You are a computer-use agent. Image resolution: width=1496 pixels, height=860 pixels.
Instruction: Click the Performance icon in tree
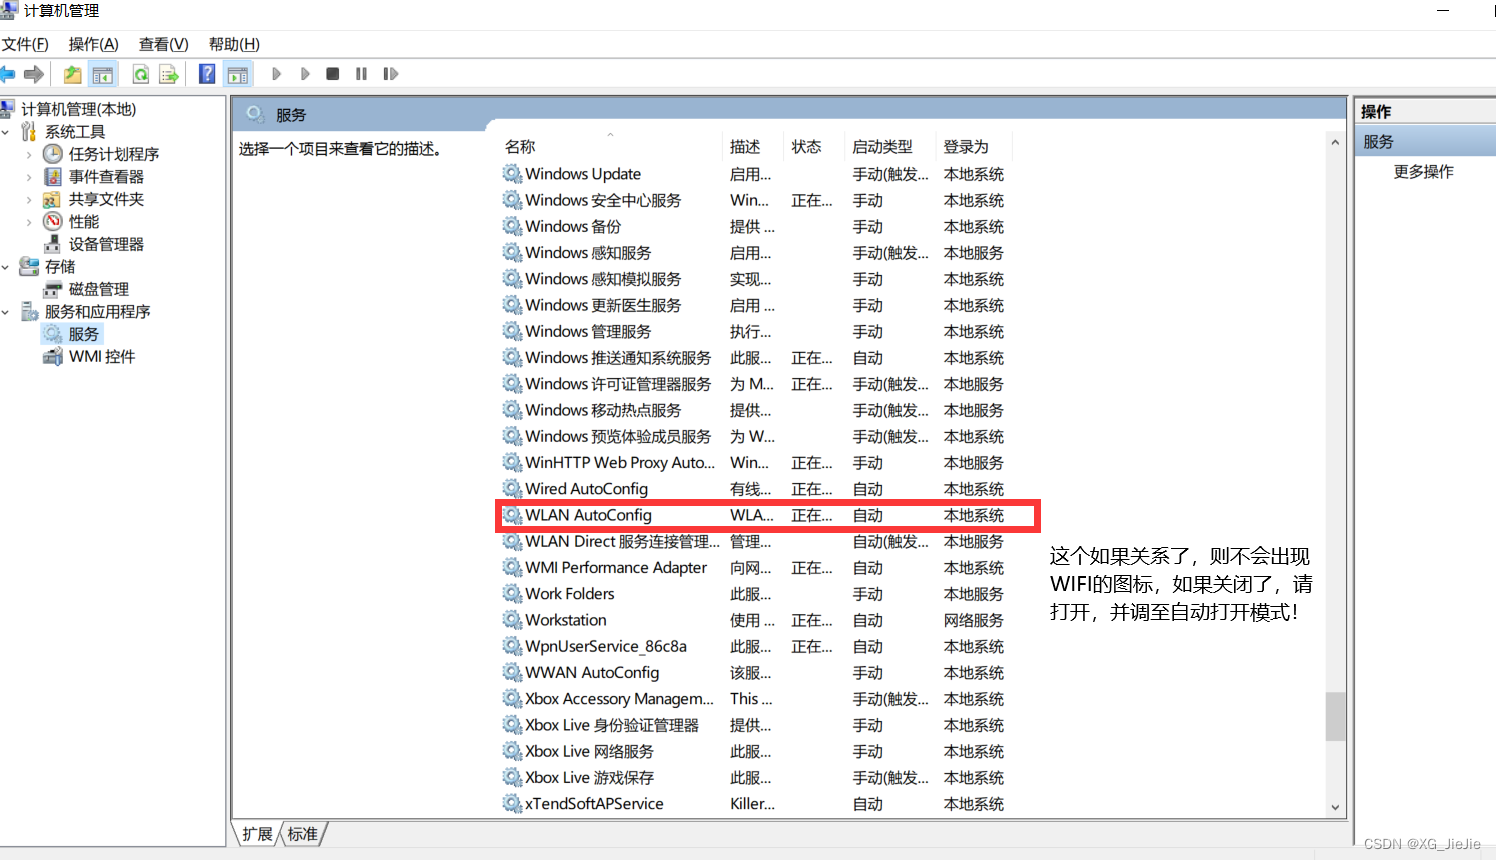click(x=53, y=222)
